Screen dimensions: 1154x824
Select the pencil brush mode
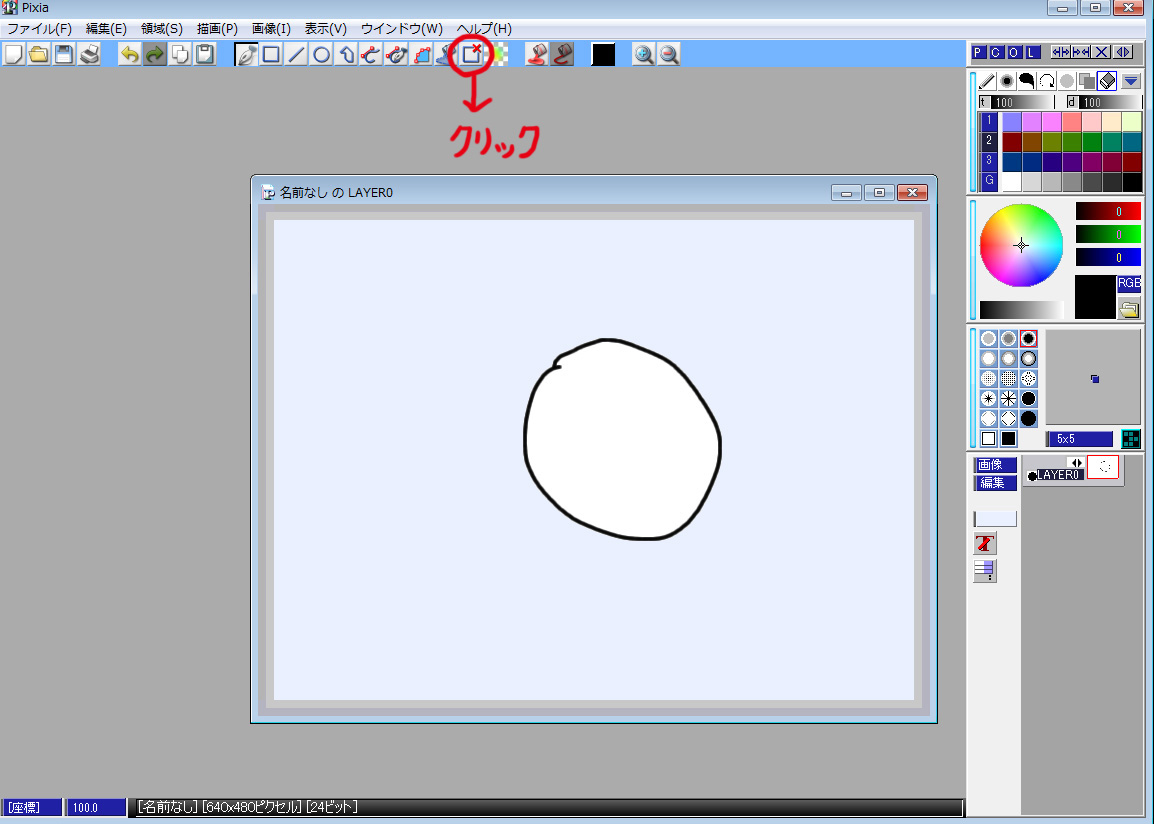[x=988, y=81]
